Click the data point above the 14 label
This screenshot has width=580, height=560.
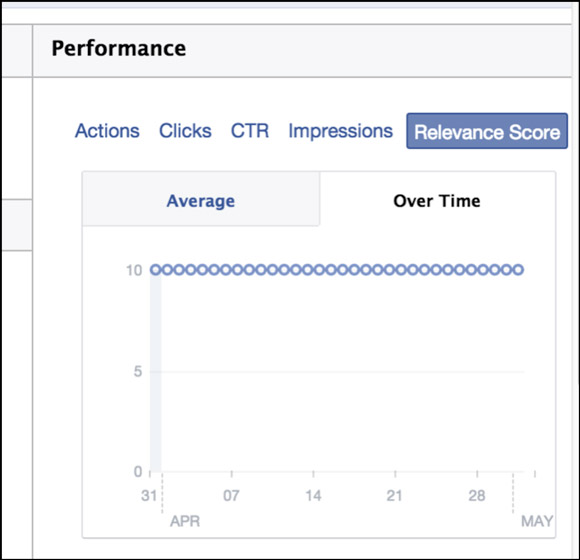pyautogui.click(x=319, y=270)
